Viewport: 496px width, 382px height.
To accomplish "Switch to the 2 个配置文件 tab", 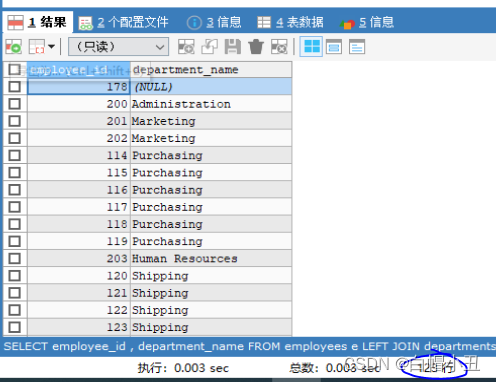I will coord(123,23).
